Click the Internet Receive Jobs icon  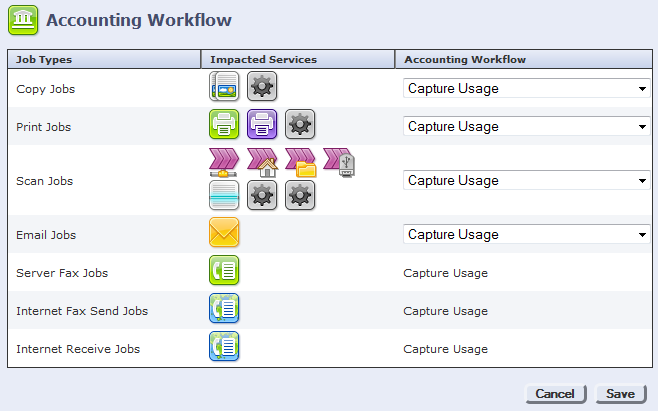224,348
